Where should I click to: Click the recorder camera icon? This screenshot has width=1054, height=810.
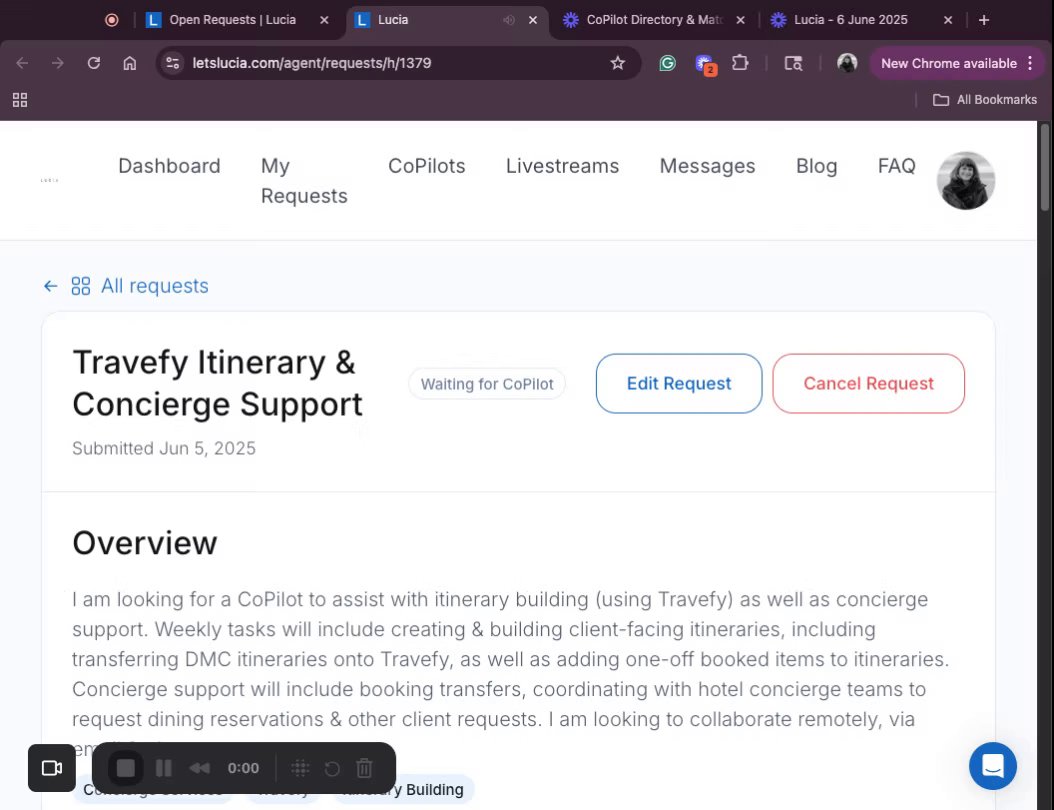pos(52,768)
